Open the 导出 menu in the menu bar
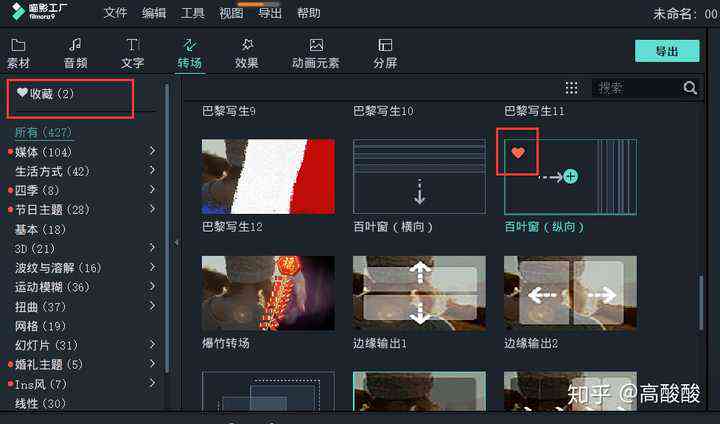Viewport: 720px width, 424px height. click(270, 13)
